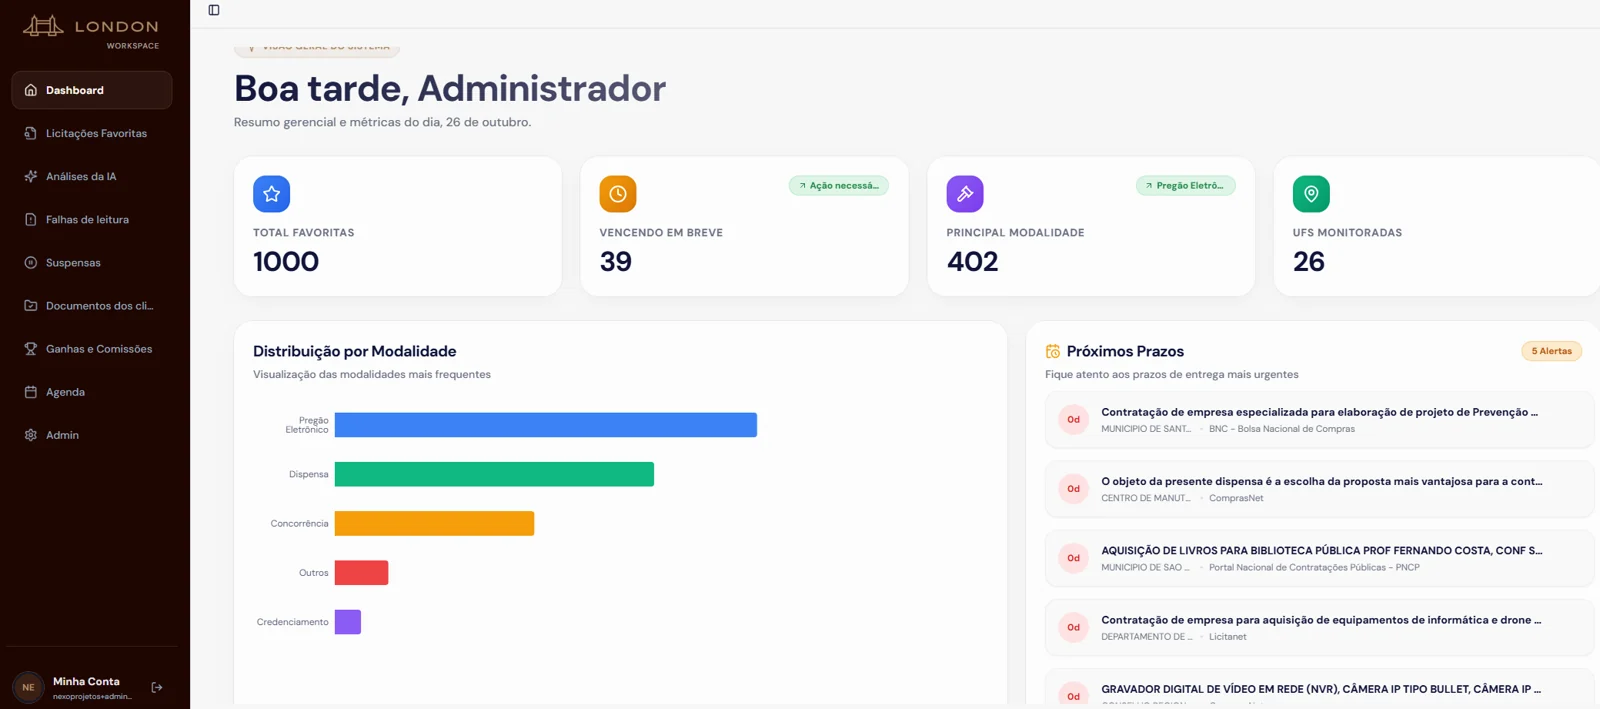Click the UFs Monitoradas value 26
Screen dimensions: 1600x709
point(1309,261)
